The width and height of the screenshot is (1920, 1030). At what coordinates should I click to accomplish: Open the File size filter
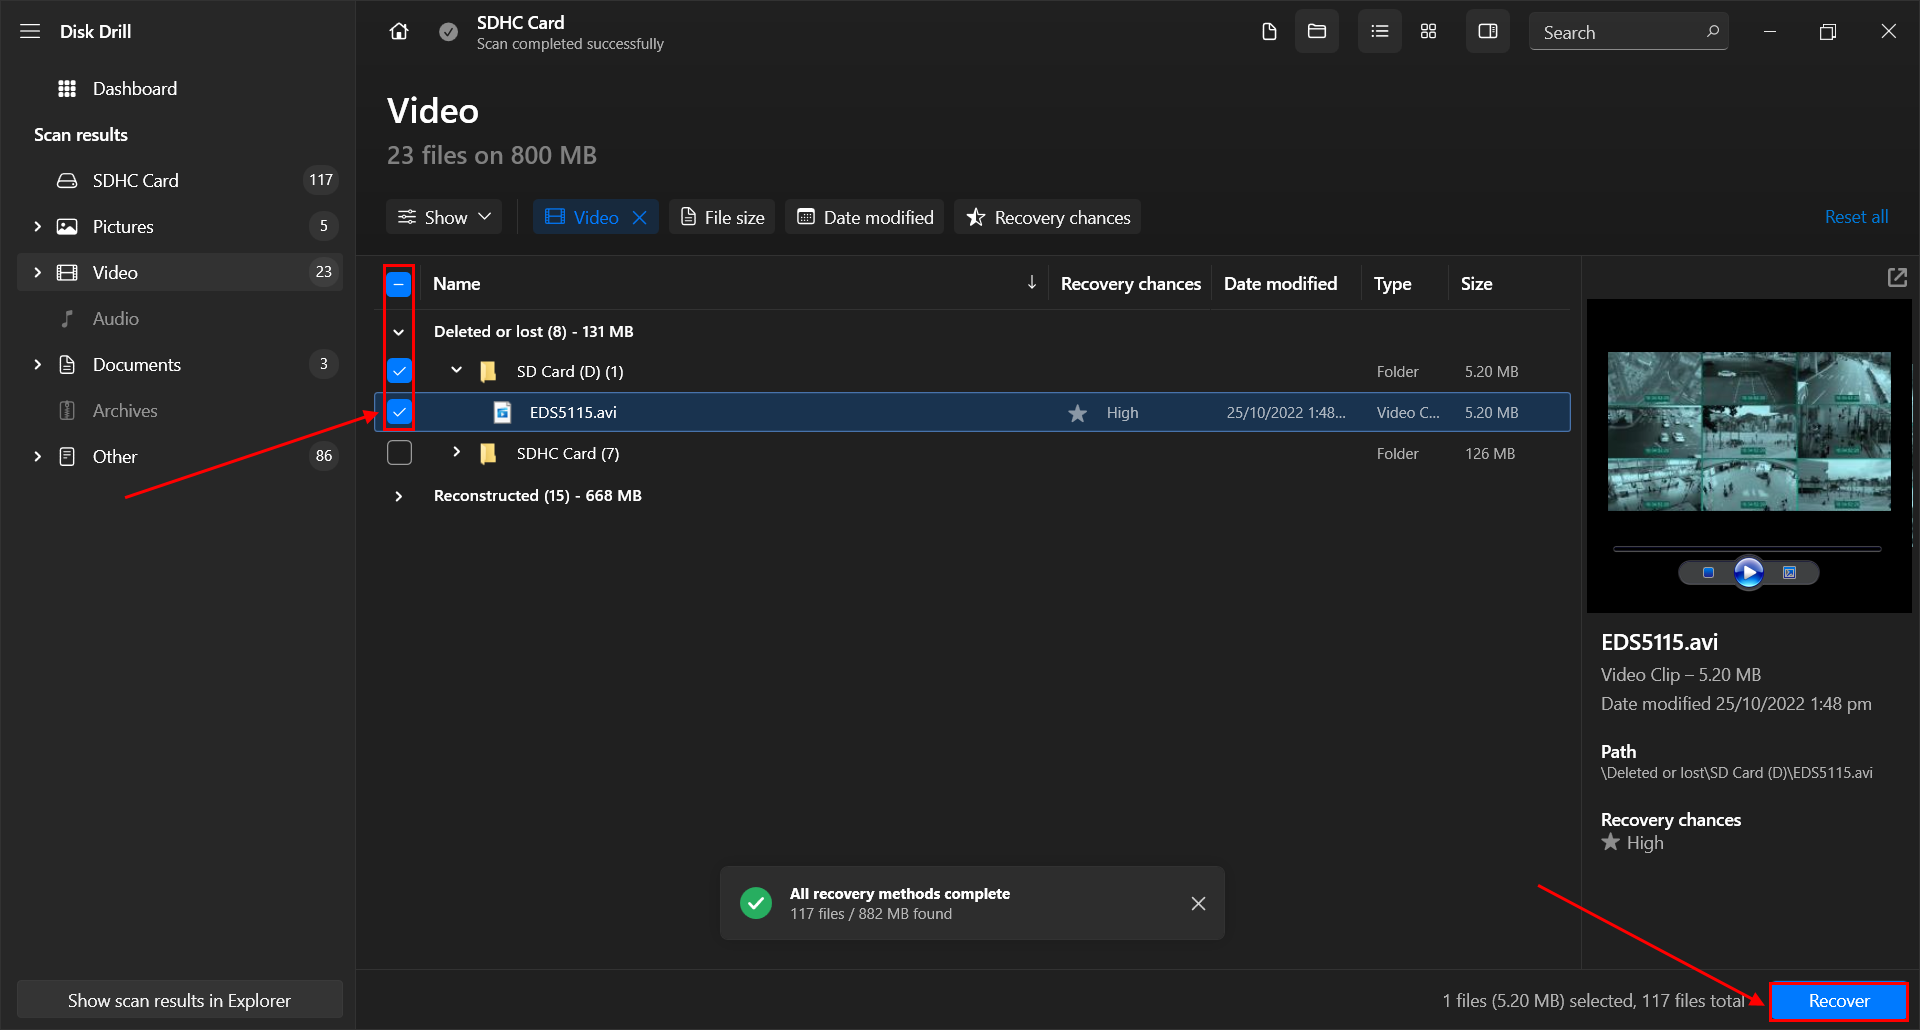click(x=722, y=217)
